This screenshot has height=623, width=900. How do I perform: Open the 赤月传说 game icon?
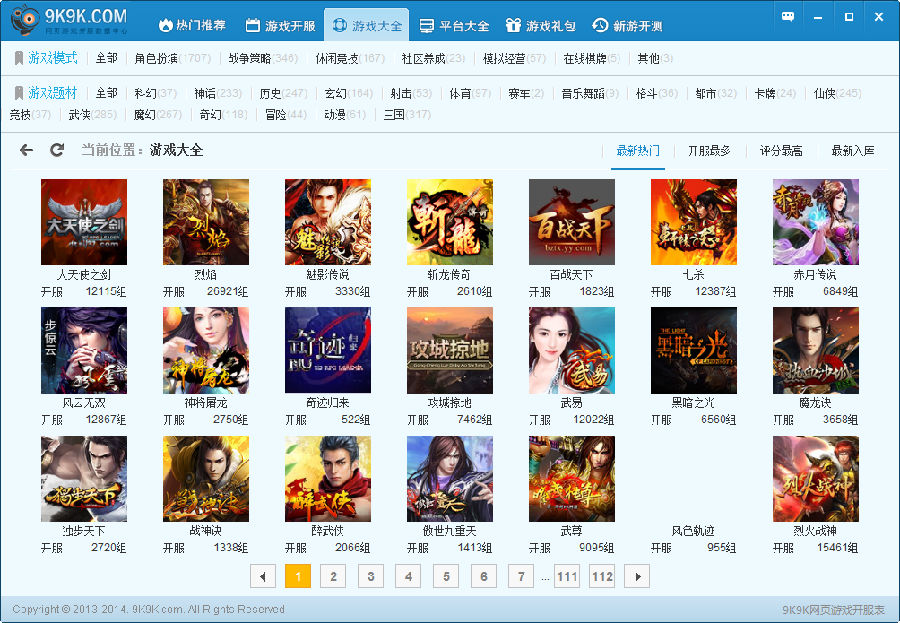point(816,222)
